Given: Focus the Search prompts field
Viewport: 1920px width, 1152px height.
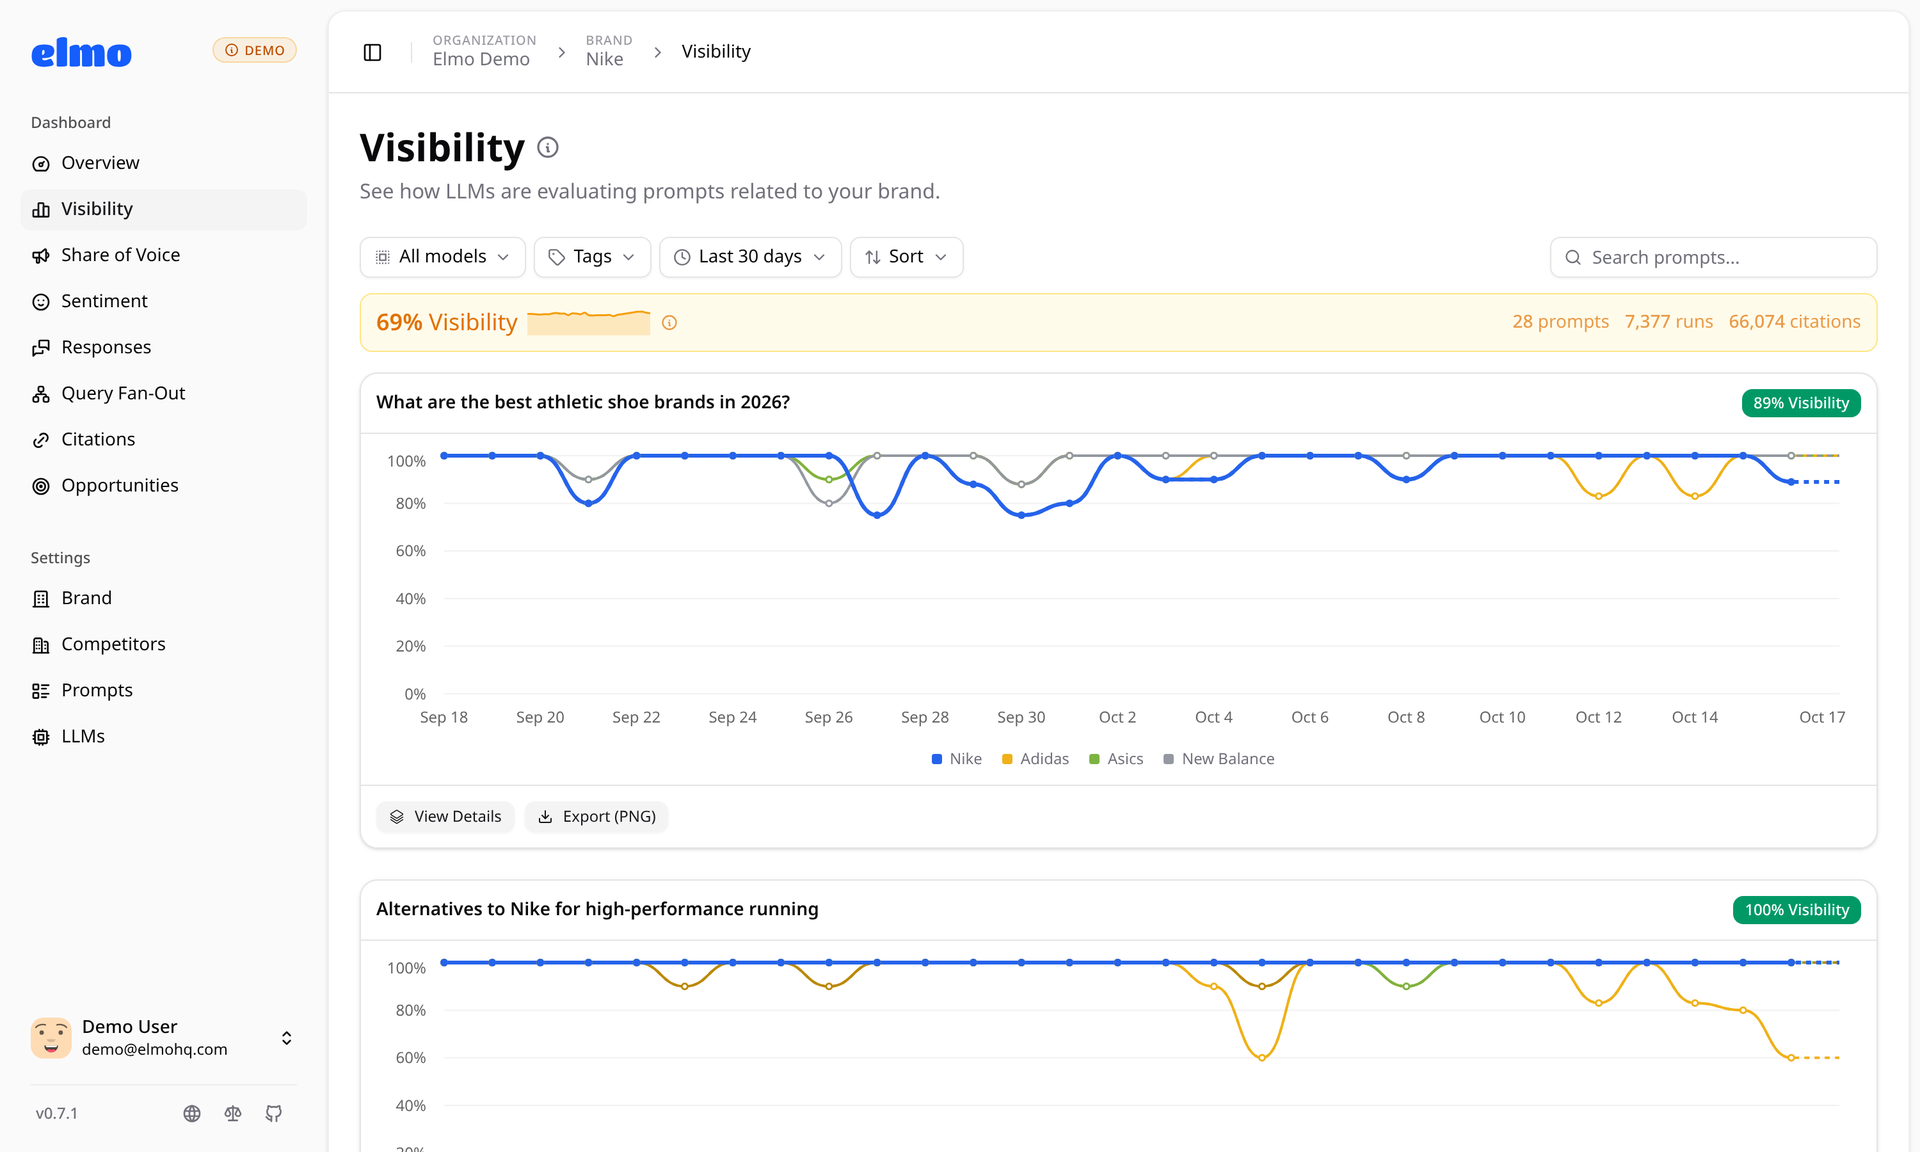Looking at the screenshot, I should [x=1713, y=257].
